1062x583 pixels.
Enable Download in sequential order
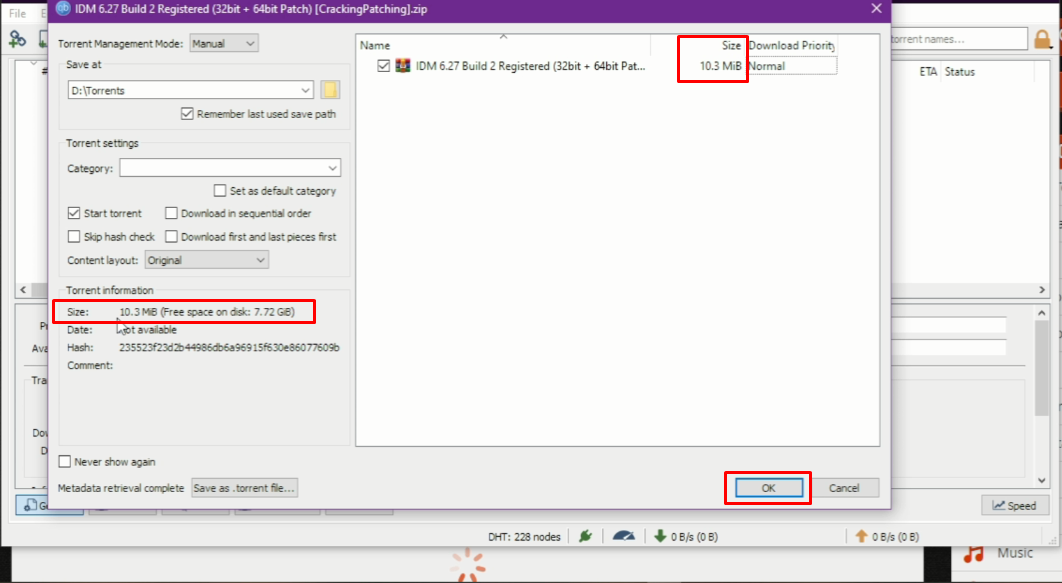click(x=171, y=213)
